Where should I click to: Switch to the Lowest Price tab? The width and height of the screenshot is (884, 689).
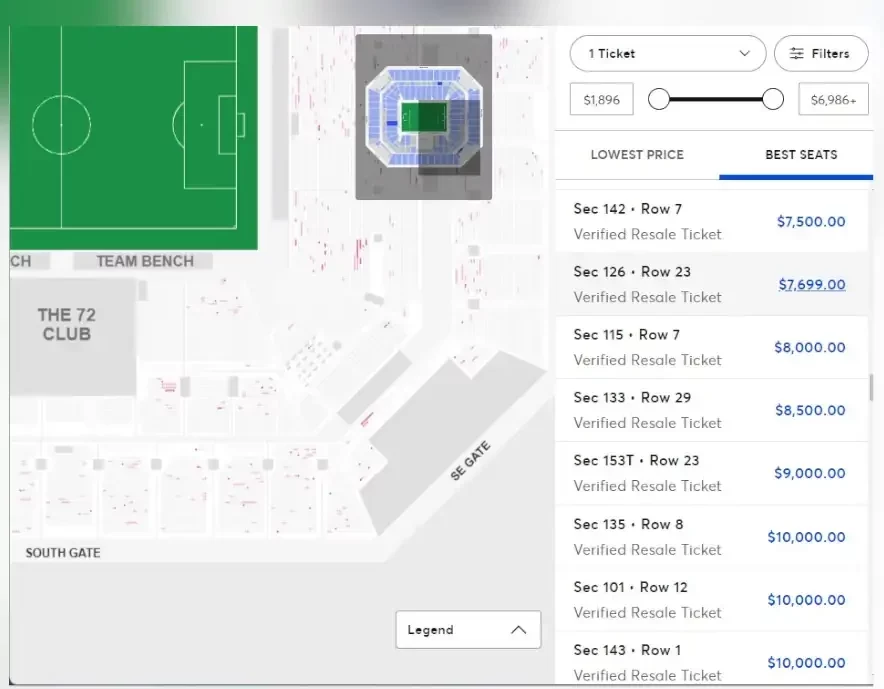coord(637,155)
